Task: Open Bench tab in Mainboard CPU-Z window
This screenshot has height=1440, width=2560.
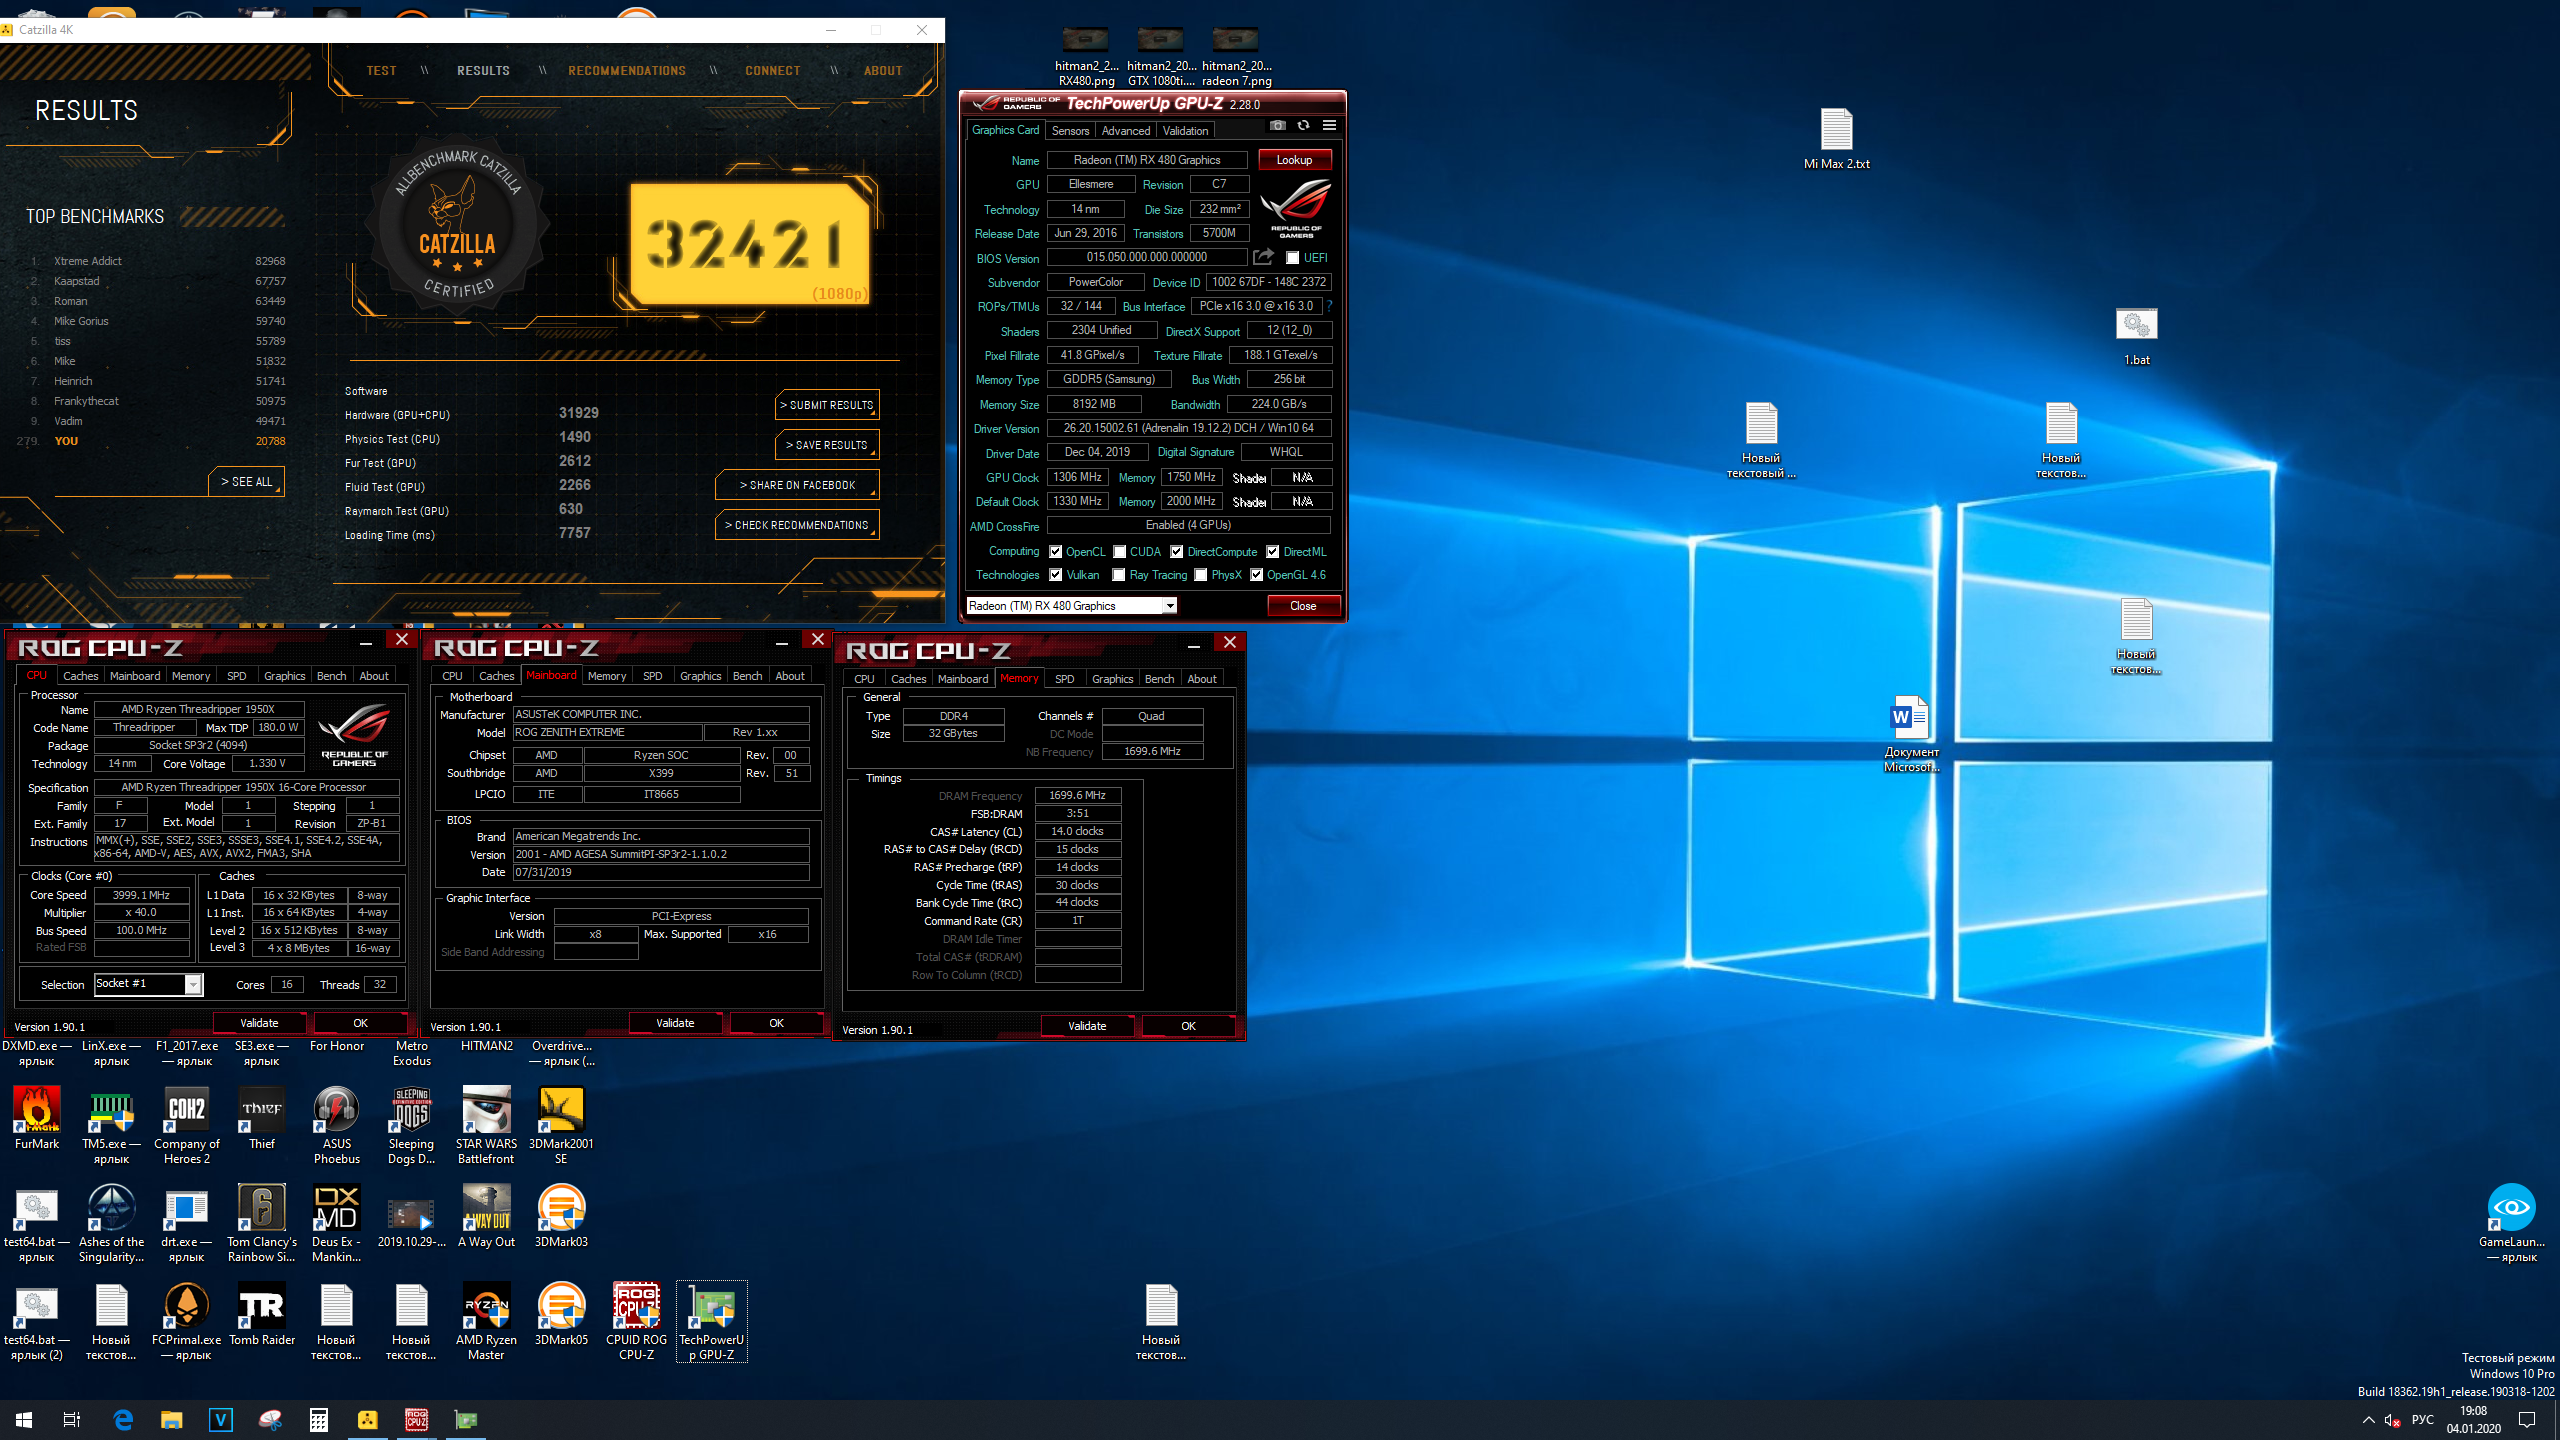Action: (747, 676)
